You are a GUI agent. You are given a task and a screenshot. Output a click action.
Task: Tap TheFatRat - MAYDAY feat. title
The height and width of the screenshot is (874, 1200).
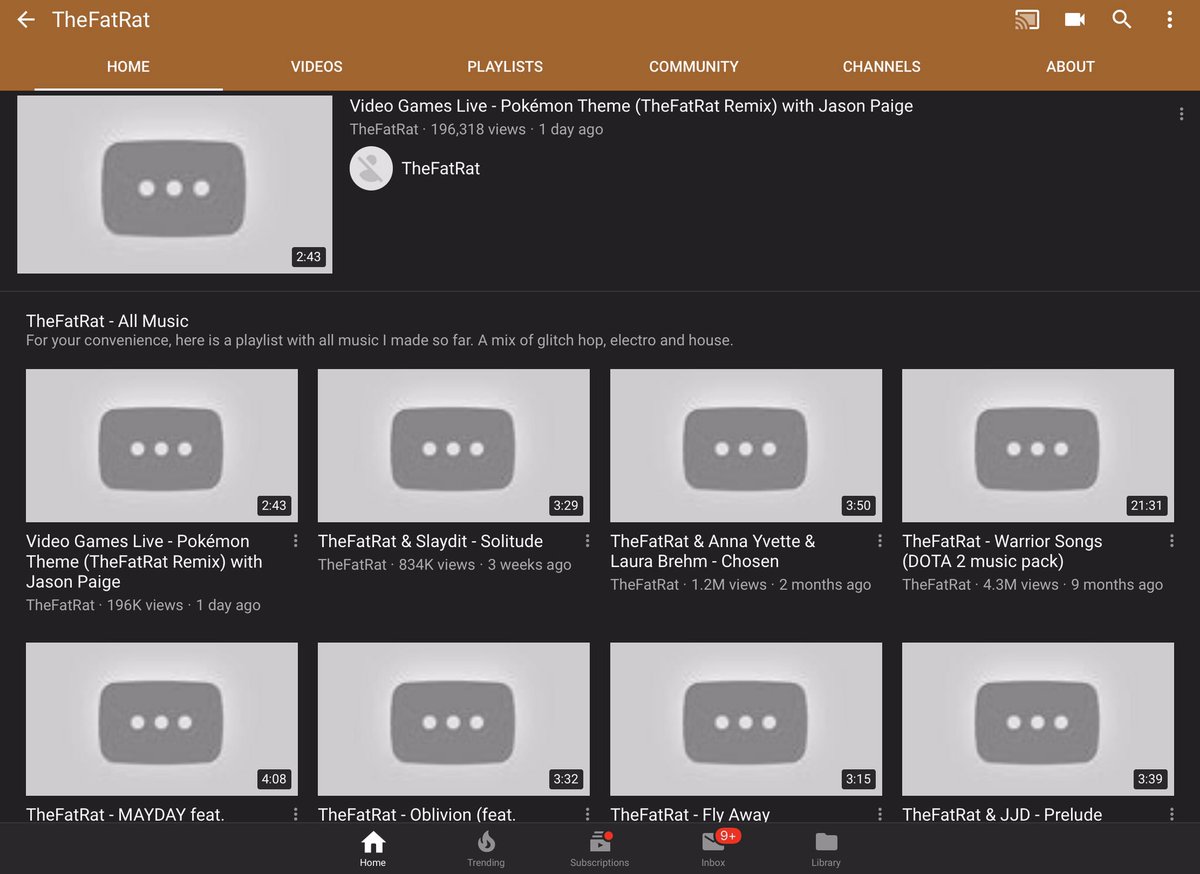pos(125,814)
